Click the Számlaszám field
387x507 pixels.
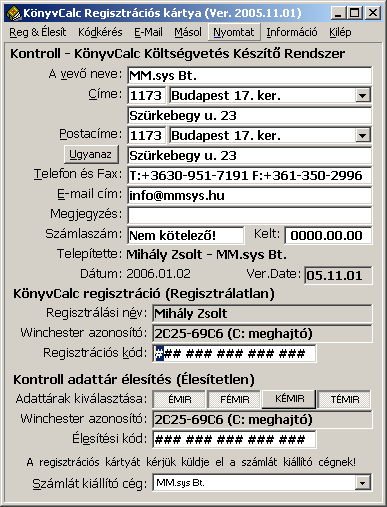coord(186,236)
